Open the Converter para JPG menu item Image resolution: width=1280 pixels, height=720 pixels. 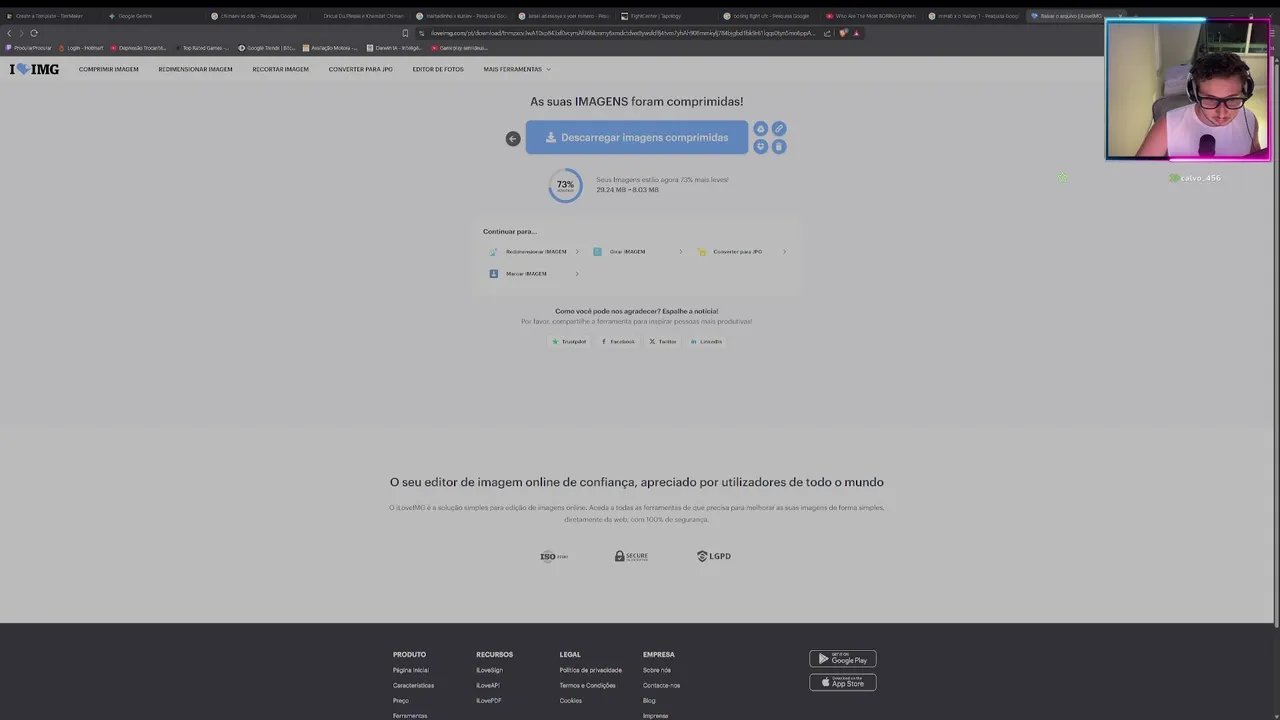point(360,69)
